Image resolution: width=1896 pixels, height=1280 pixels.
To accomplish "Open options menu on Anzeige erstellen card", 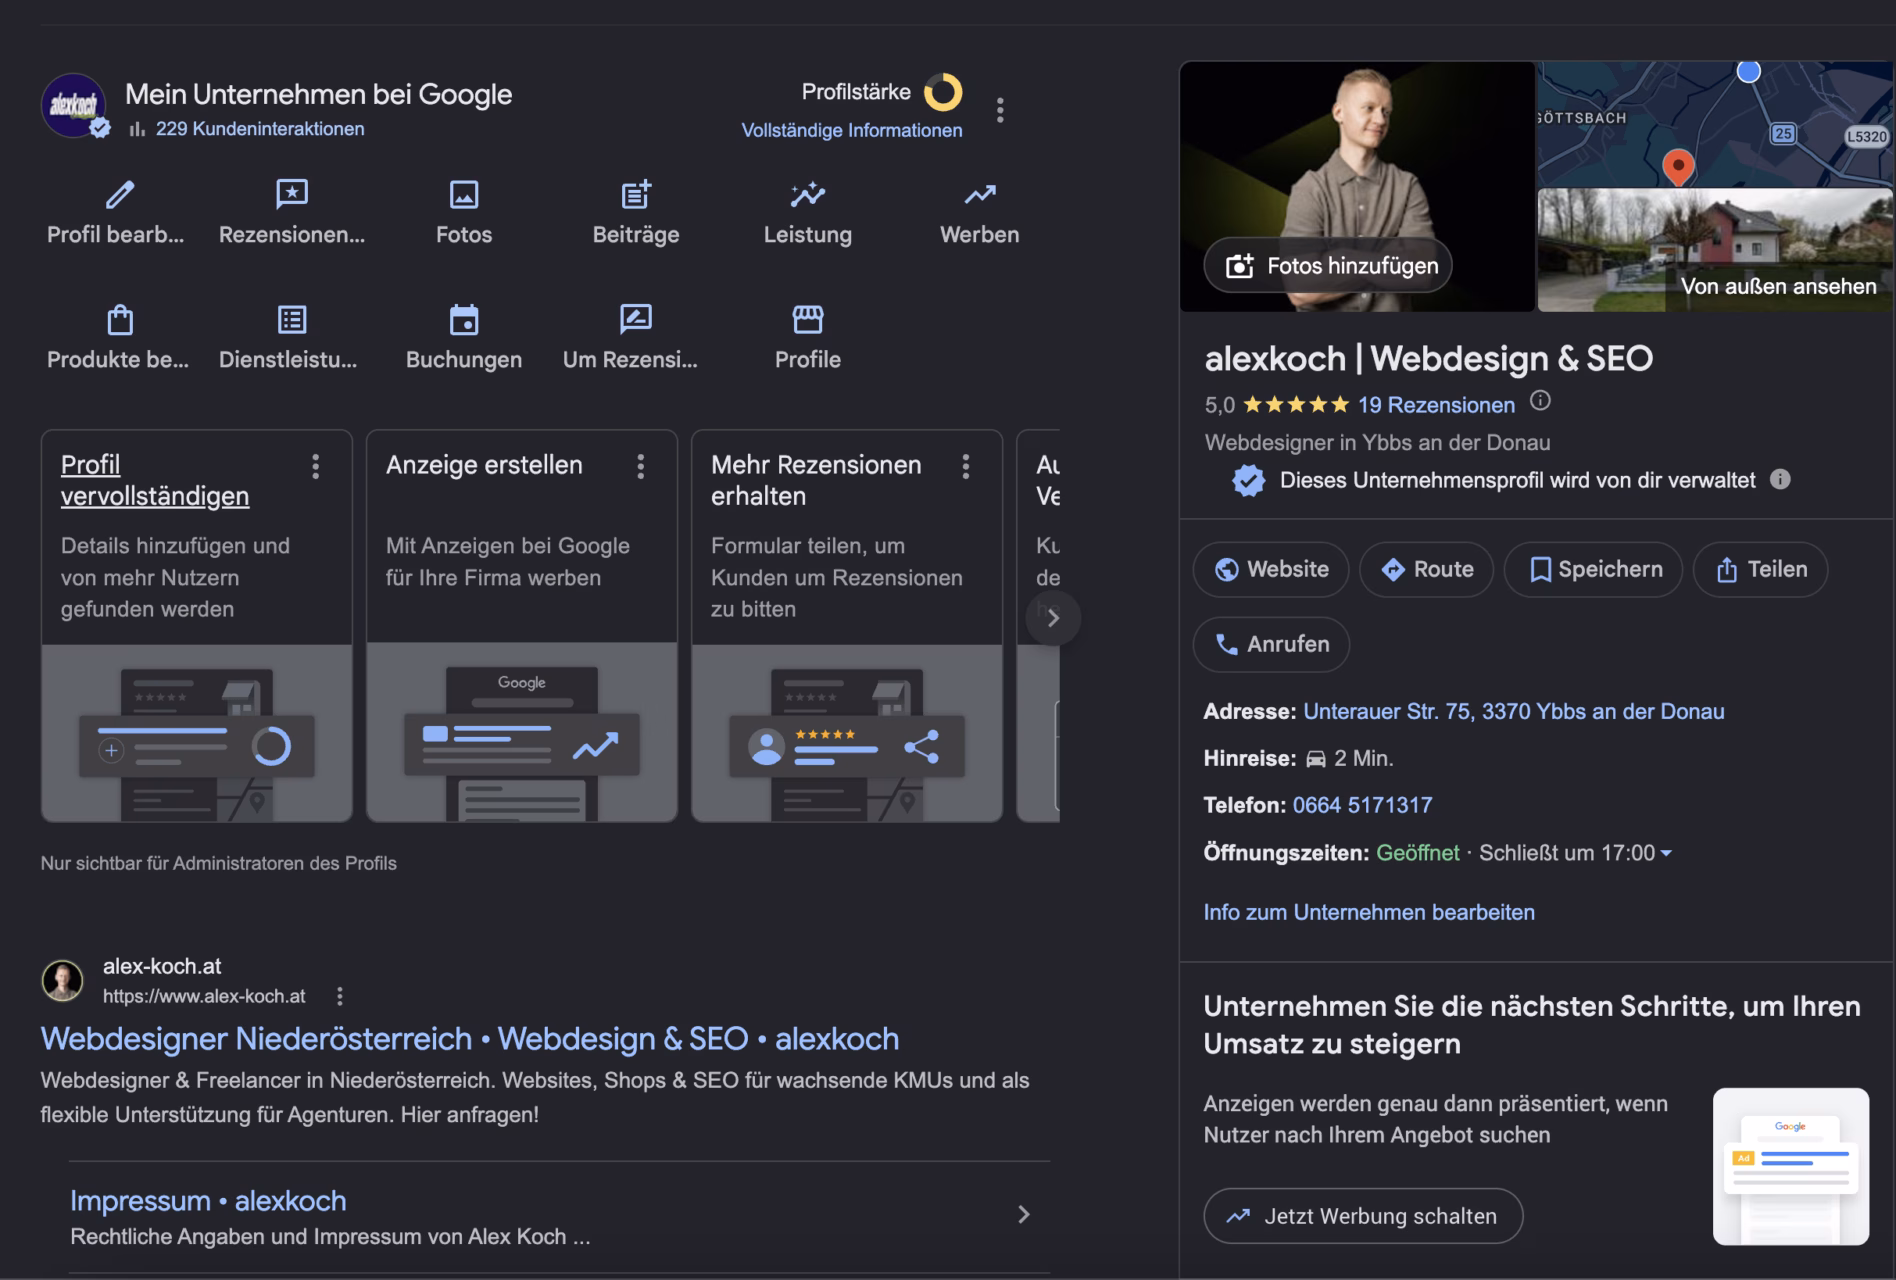I will coord(641,466).
